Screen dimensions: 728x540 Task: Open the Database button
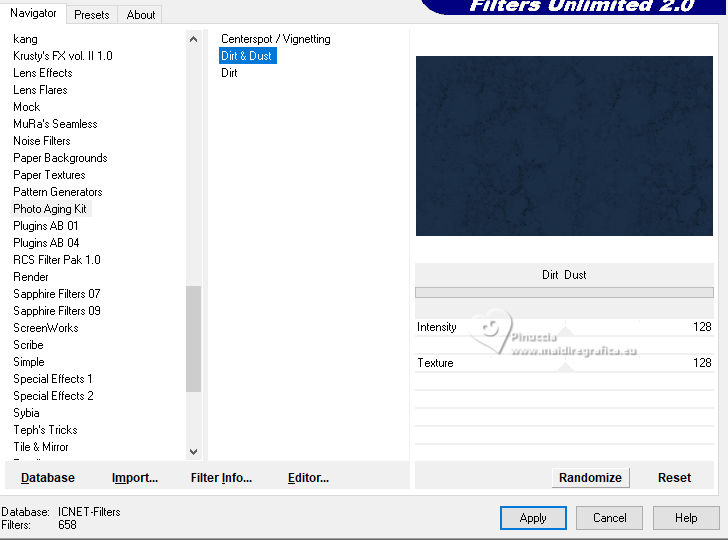48,478
